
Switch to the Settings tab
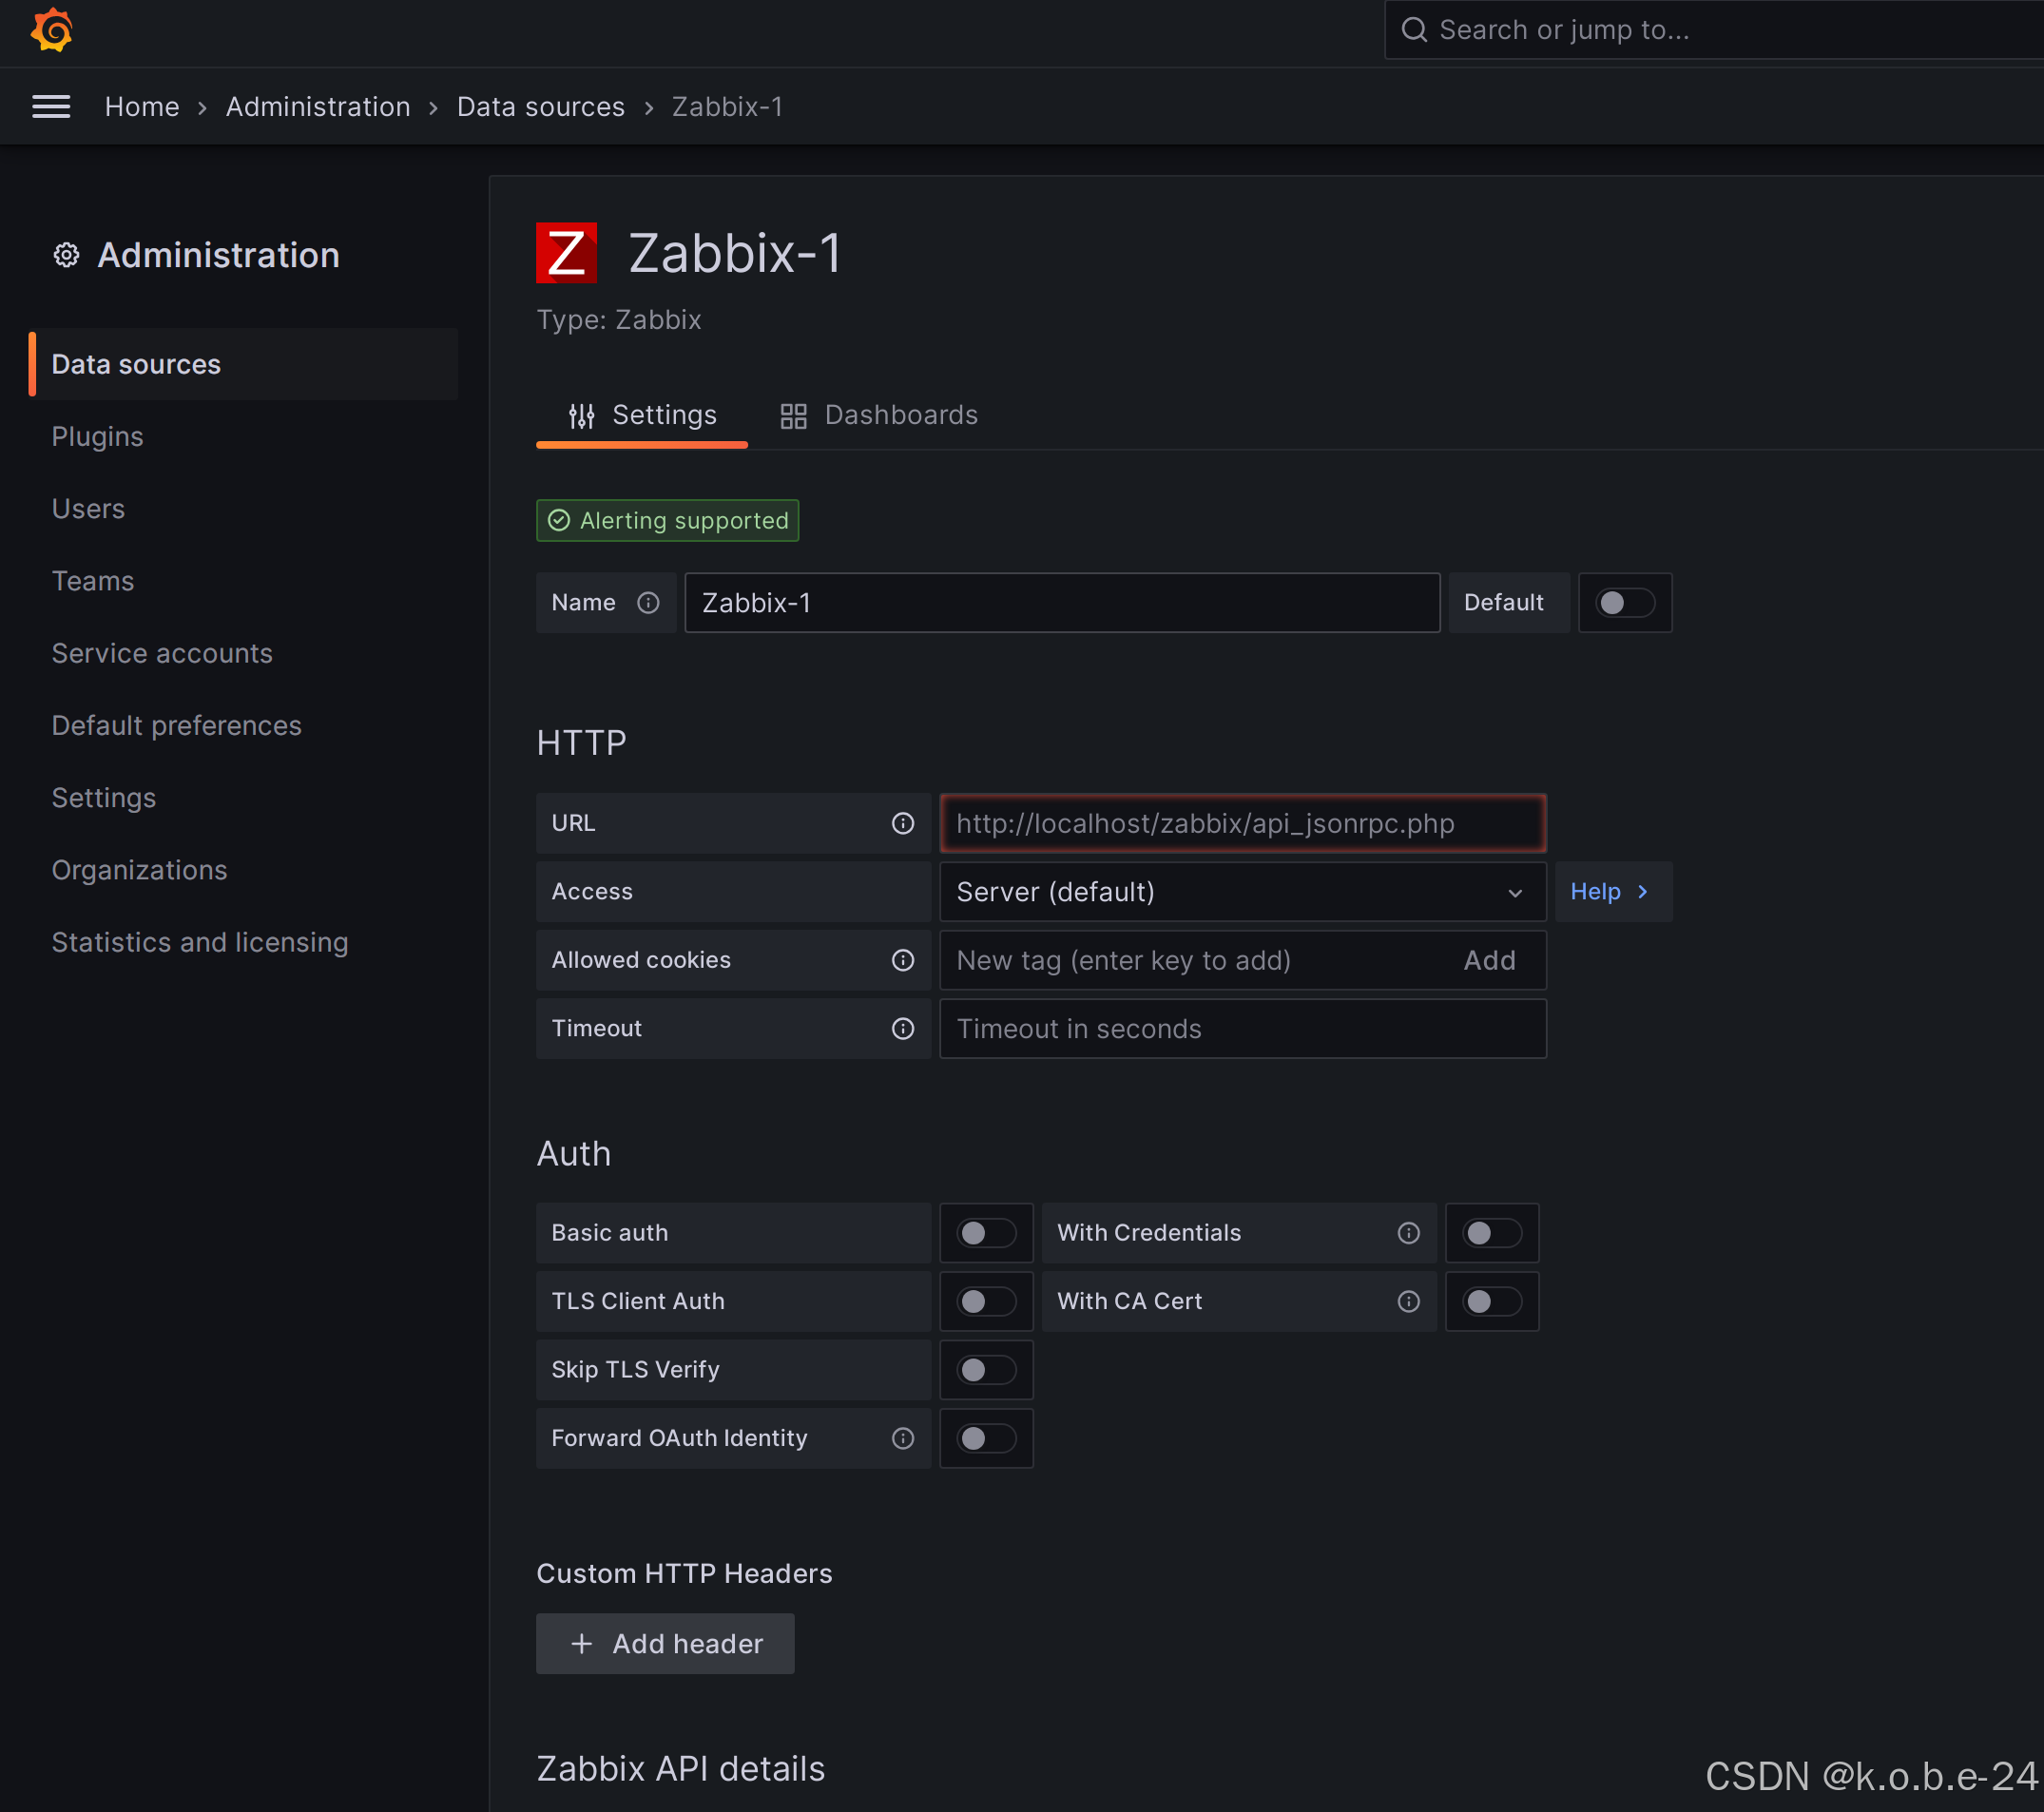coord(642,416)
